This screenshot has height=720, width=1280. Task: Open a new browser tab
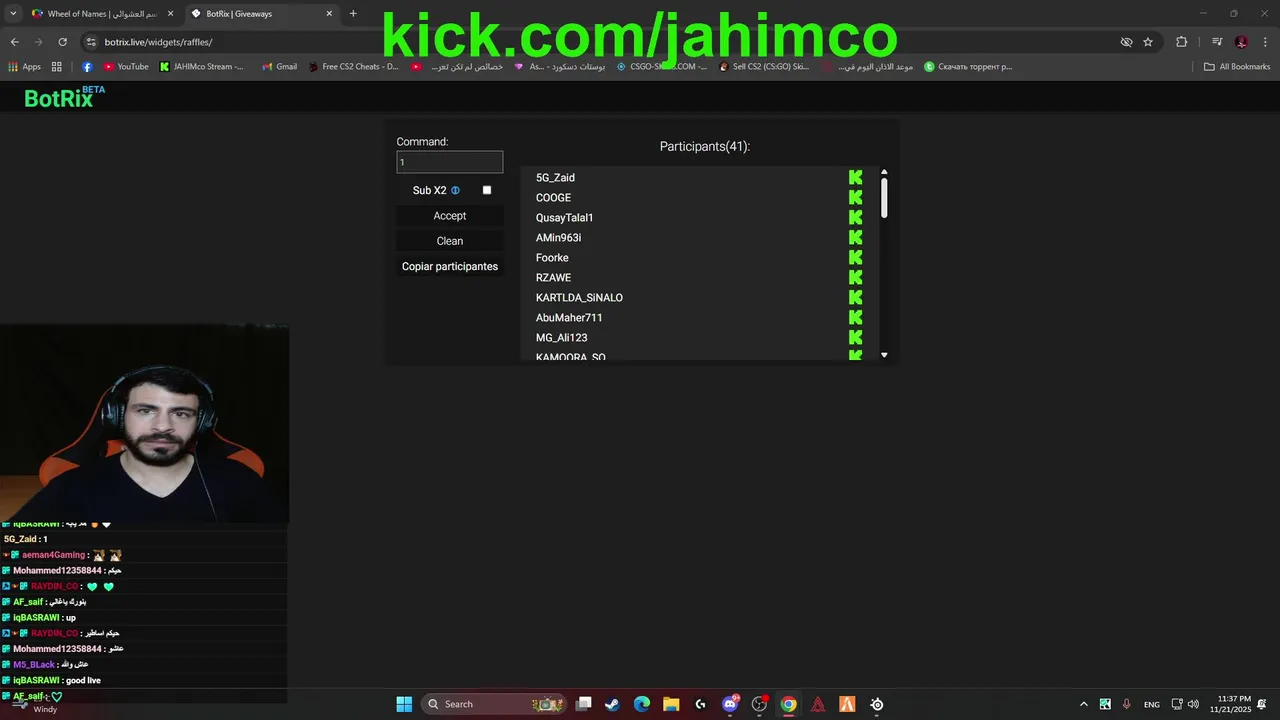click(x=353, y=14)
